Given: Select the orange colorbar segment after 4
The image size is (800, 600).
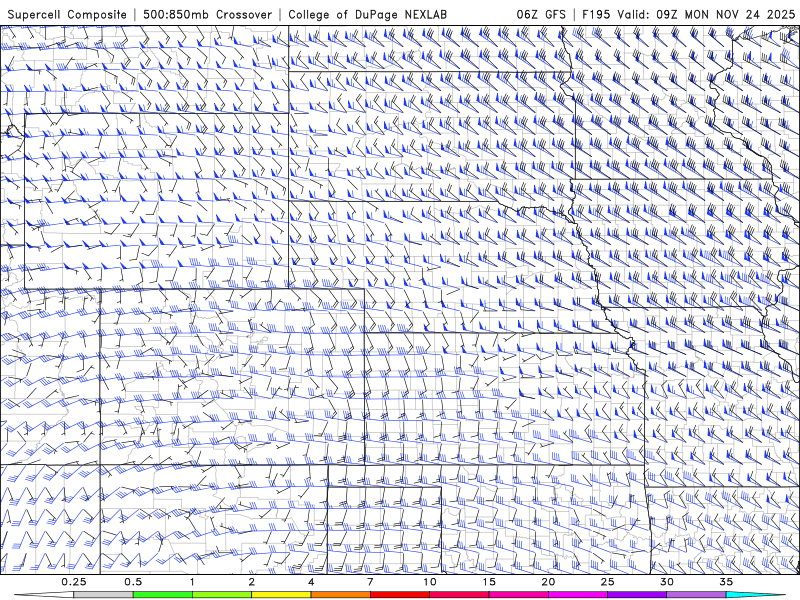Looking at the screenshot, I should pos(340,595).
